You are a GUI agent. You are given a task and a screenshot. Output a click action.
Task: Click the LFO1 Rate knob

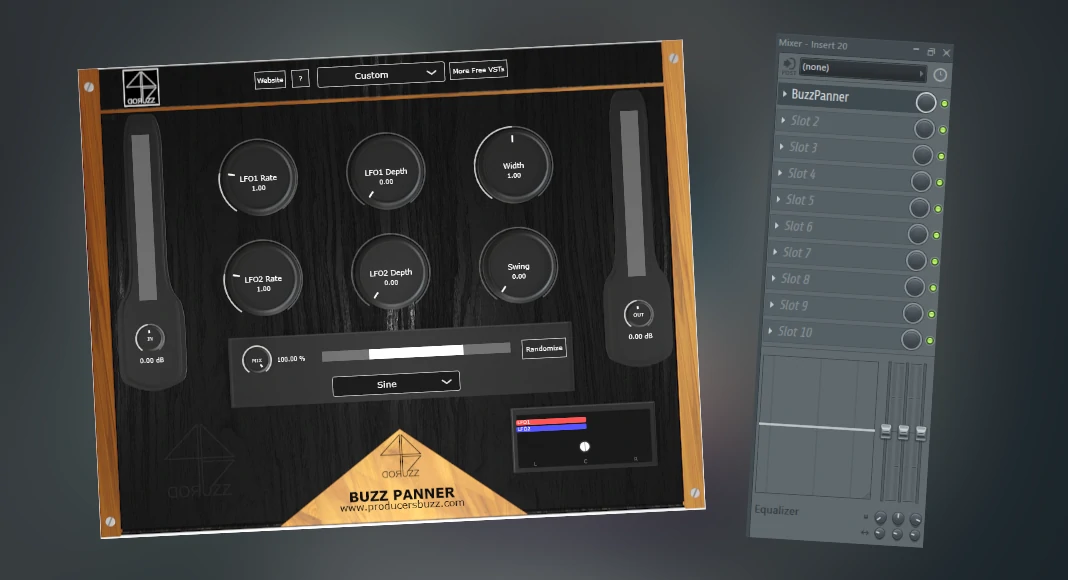258,178
